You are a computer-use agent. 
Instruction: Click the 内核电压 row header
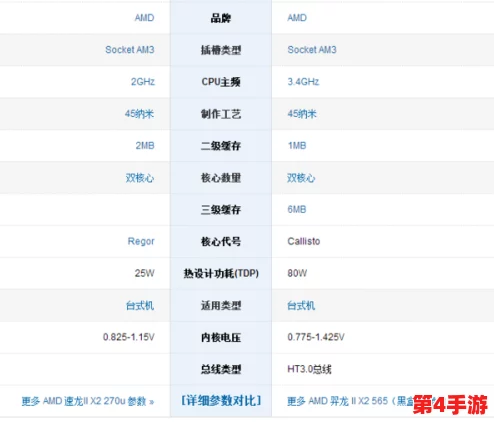pyautogui.click(x=221, y=337)
